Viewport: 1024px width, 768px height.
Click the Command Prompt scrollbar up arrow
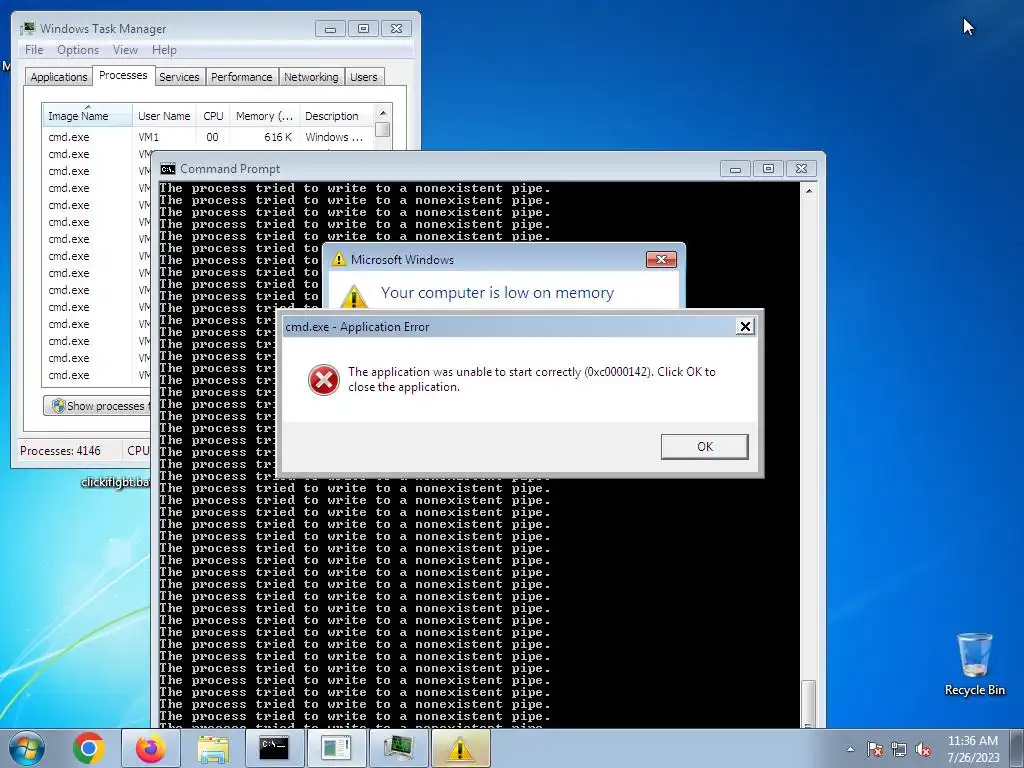(x=808, y=191)
